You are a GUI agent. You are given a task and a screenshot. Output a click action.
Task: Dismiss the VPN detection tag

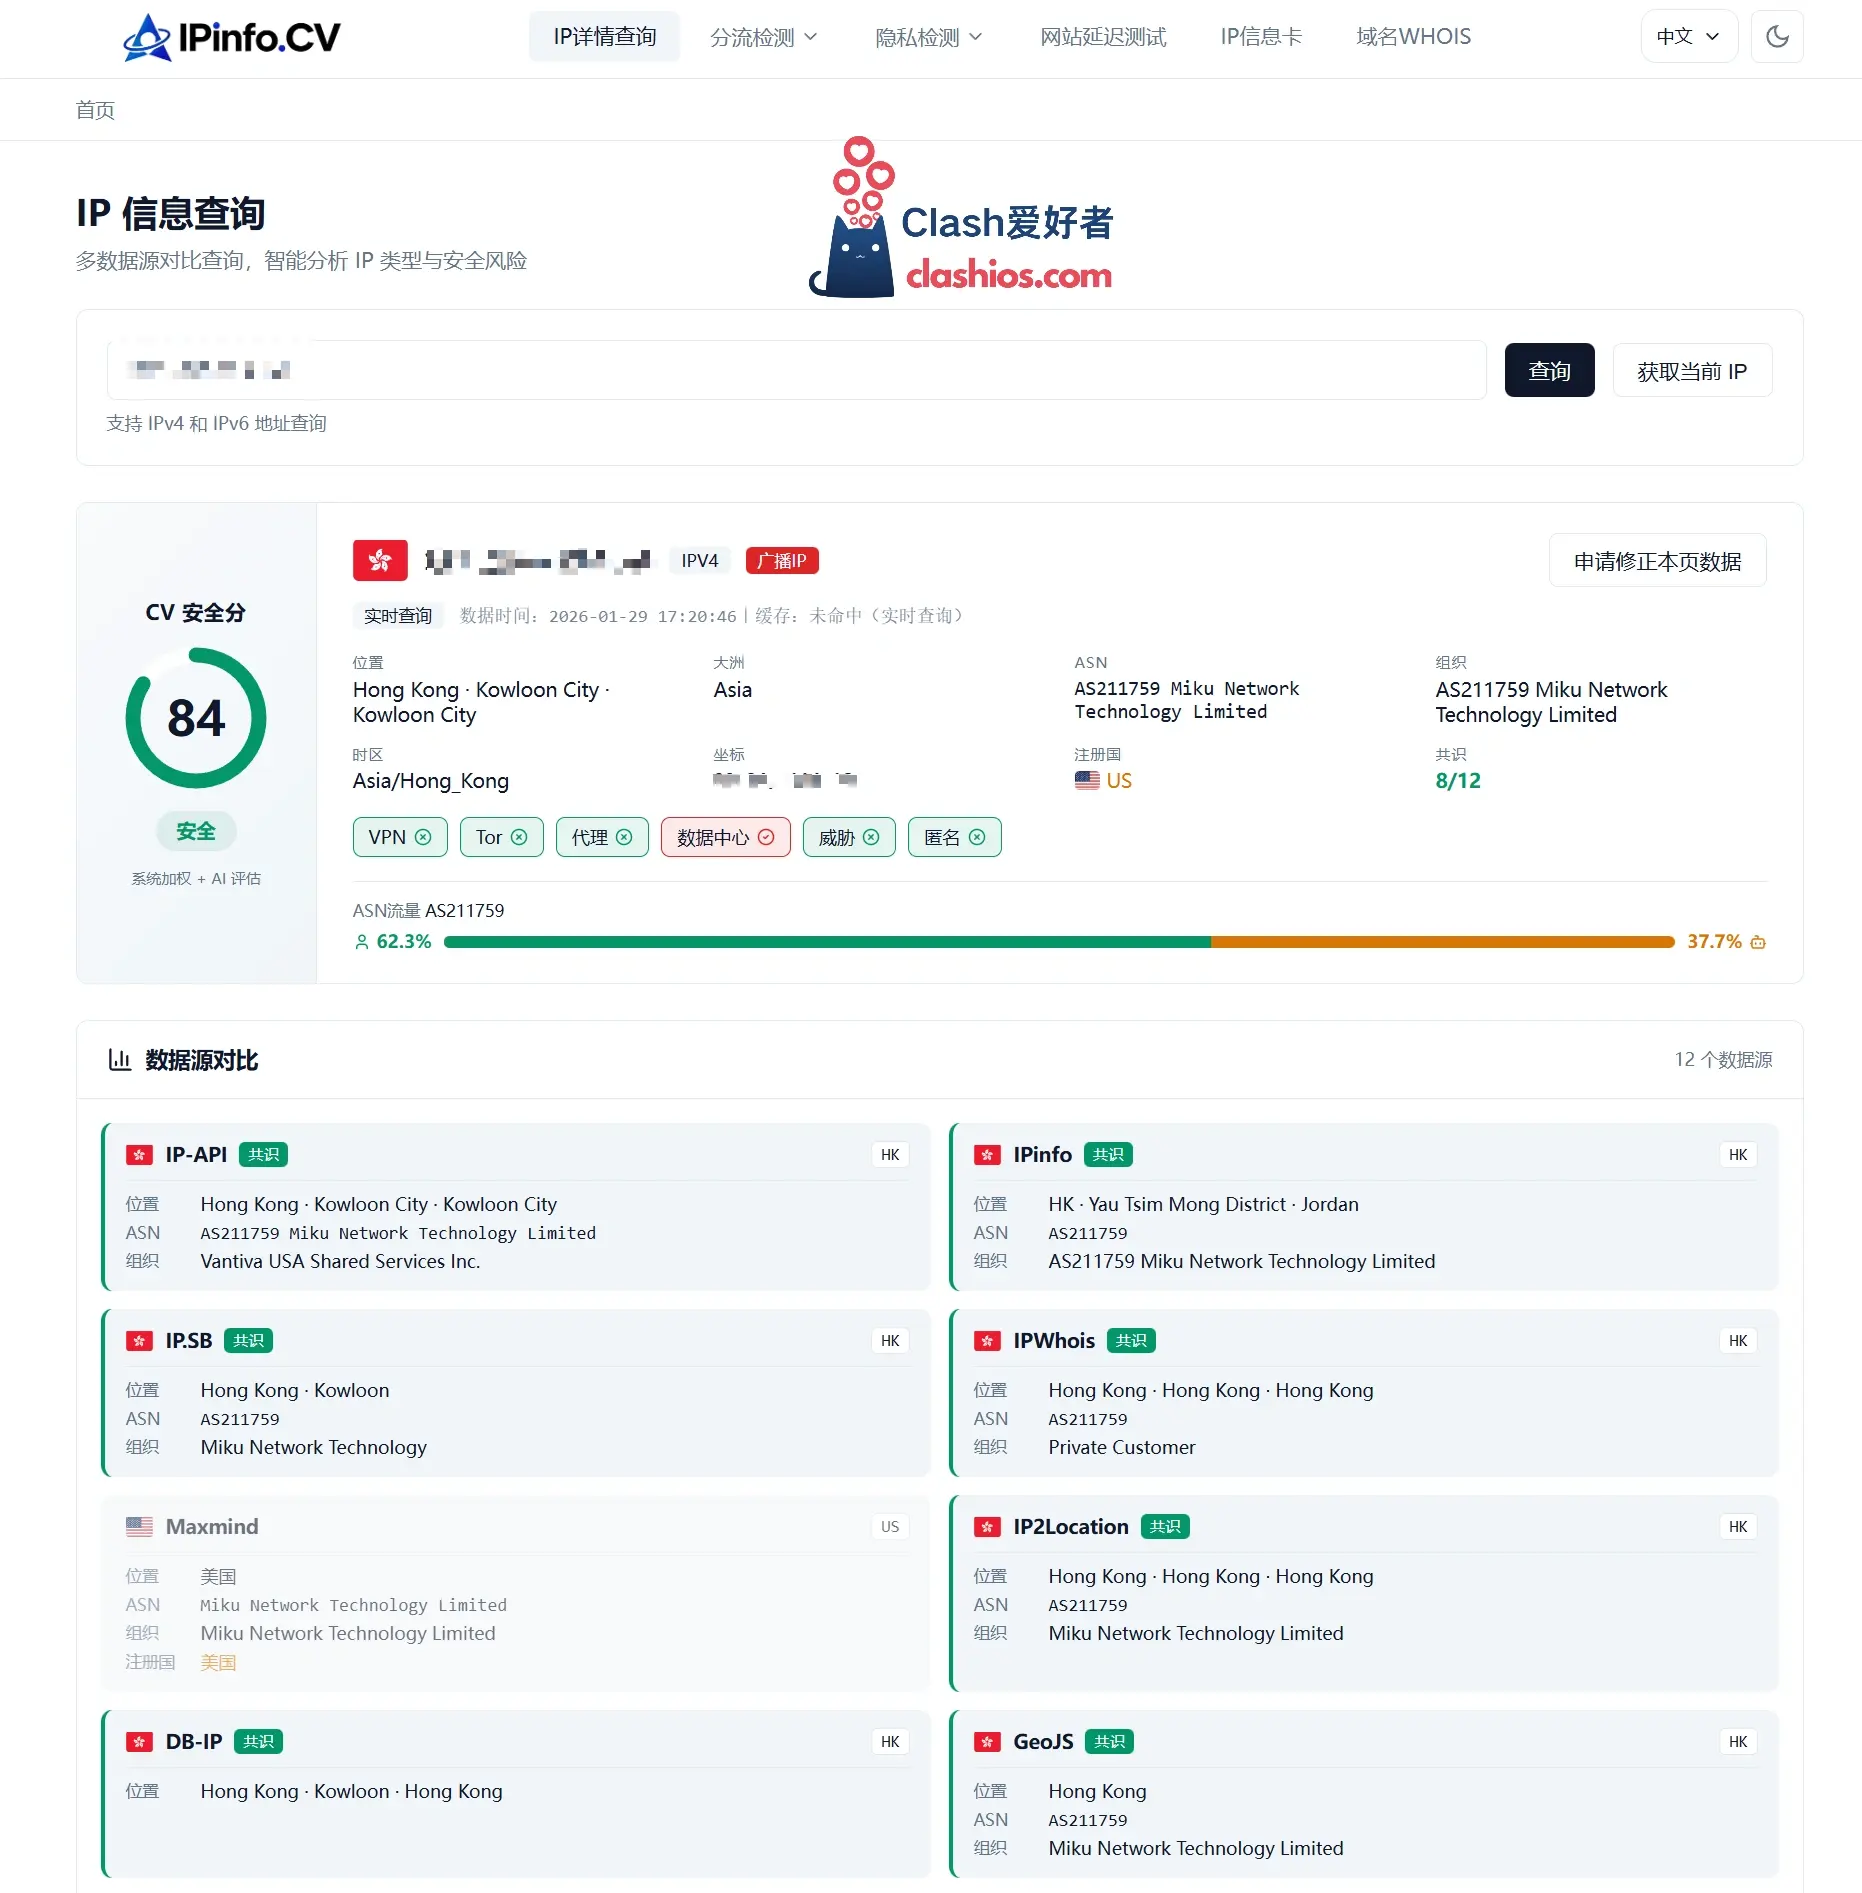(424, 837)
